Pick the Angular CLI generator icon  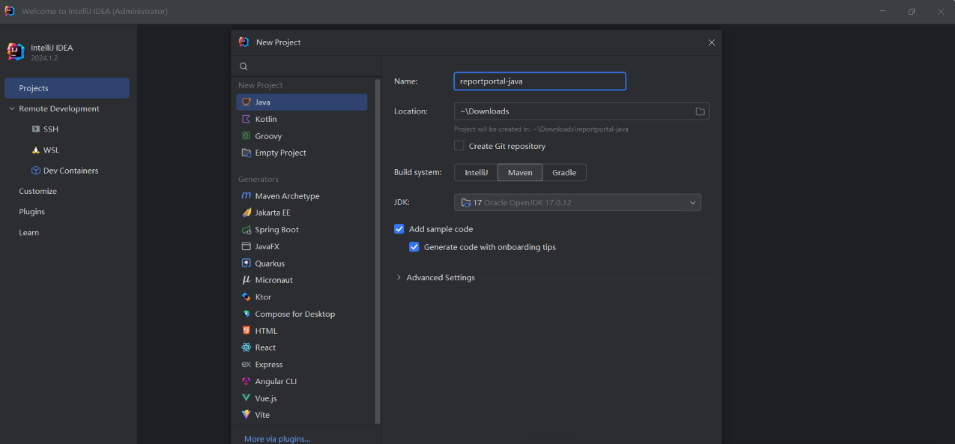pyautogui.click(x=246, y=381)
